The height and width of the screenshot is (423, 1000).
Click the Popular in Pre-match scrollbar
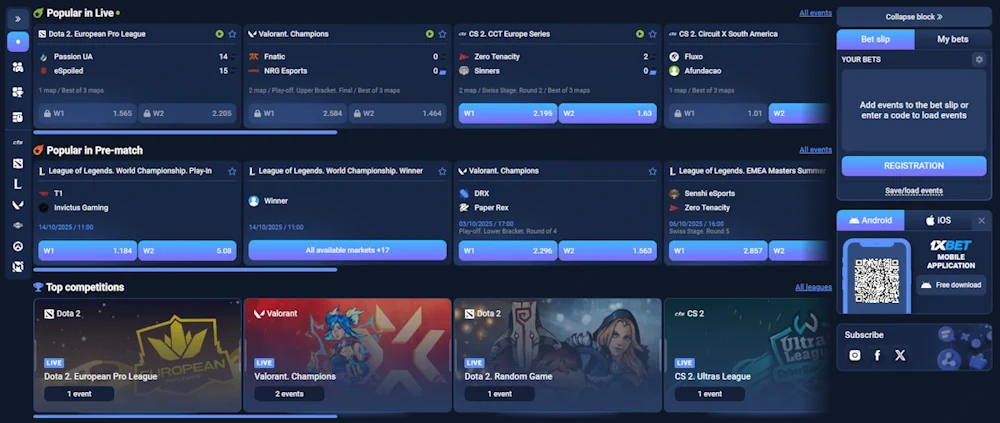[x=185, y=270]
